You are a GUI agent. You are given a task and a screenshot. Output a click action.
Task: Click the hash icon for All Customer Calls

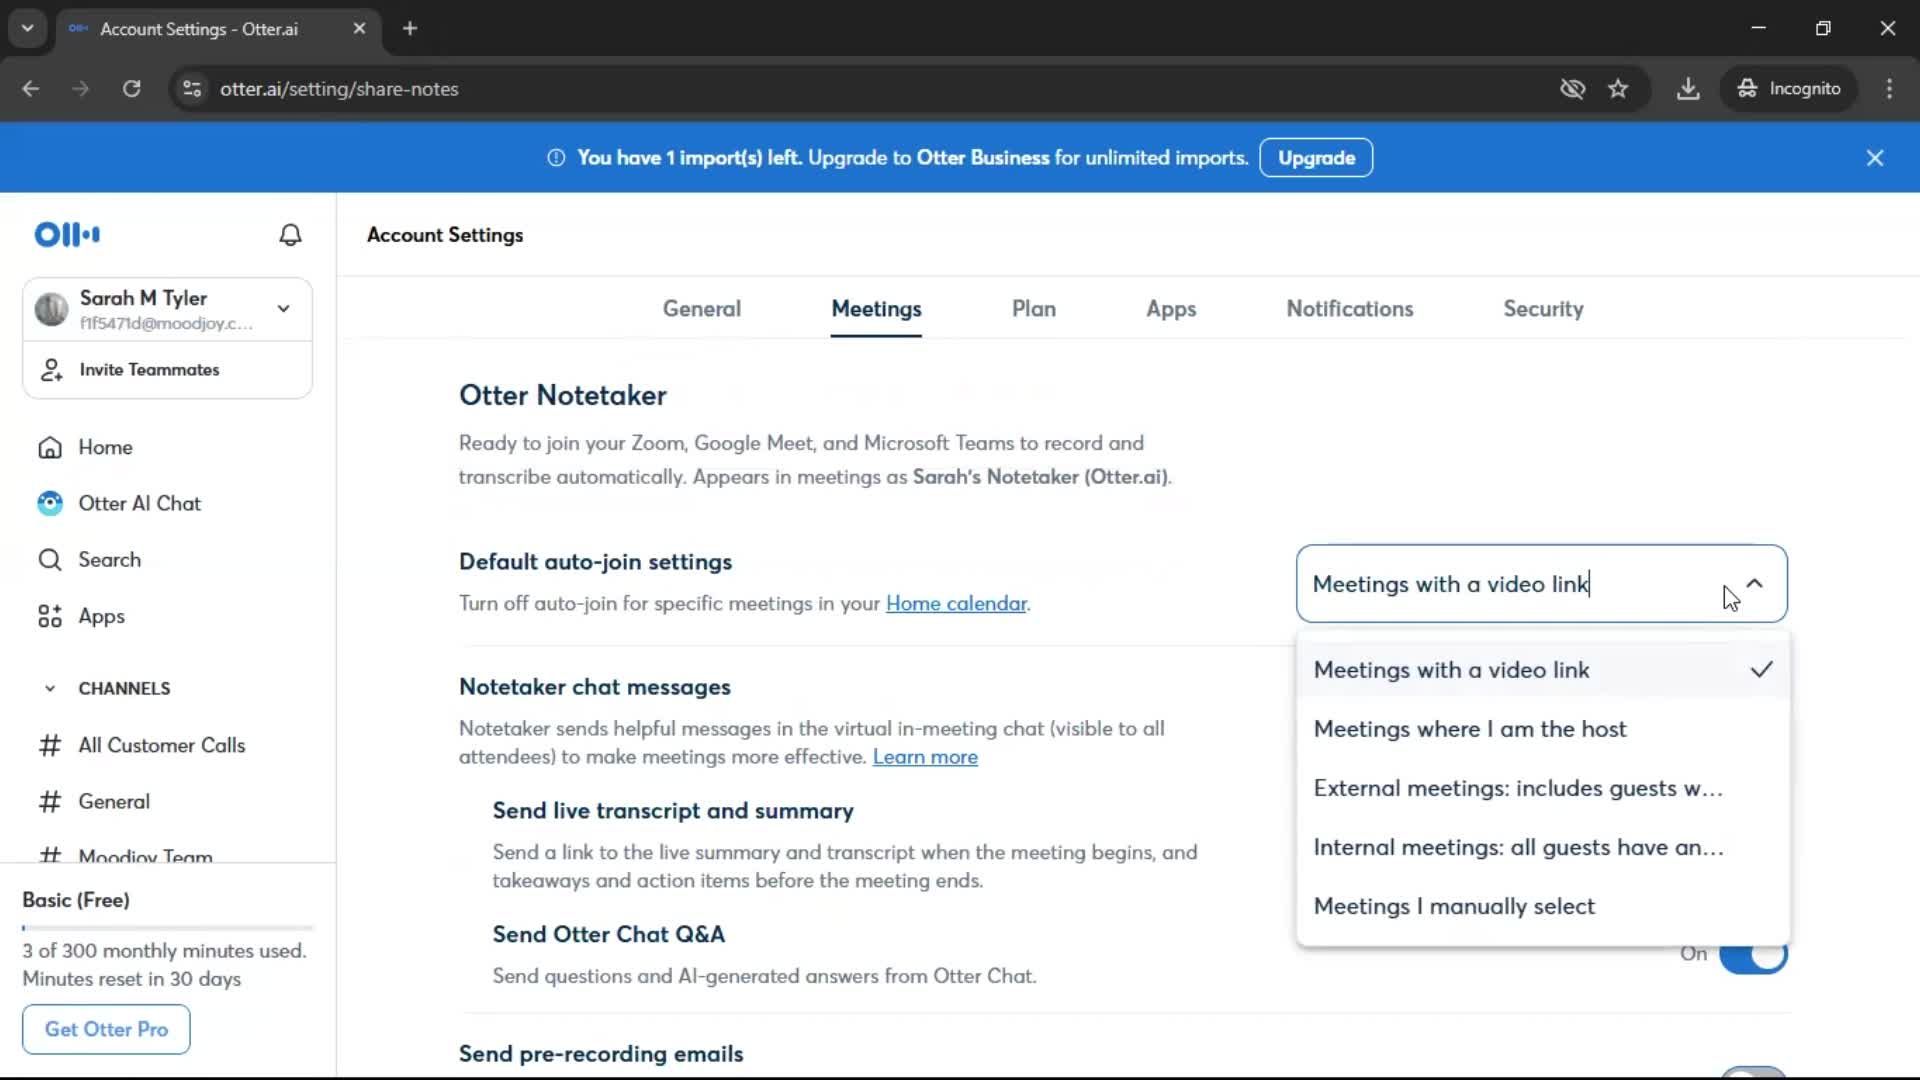50,745
